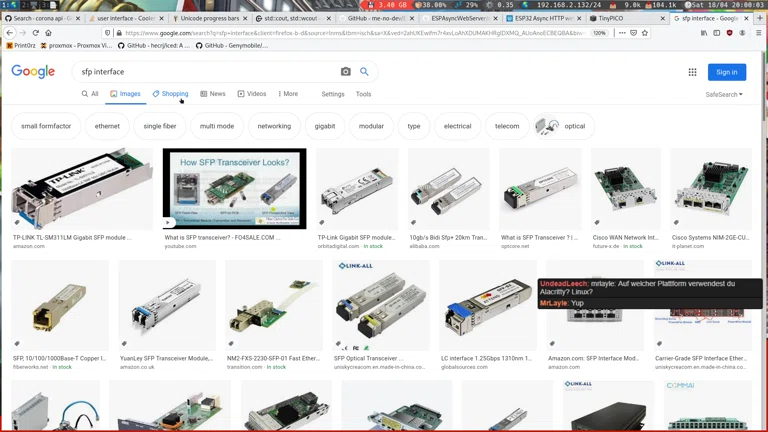768x432 pixels.
Task: Click the blue magnifier search button
Action: click(x=364, y=72)
